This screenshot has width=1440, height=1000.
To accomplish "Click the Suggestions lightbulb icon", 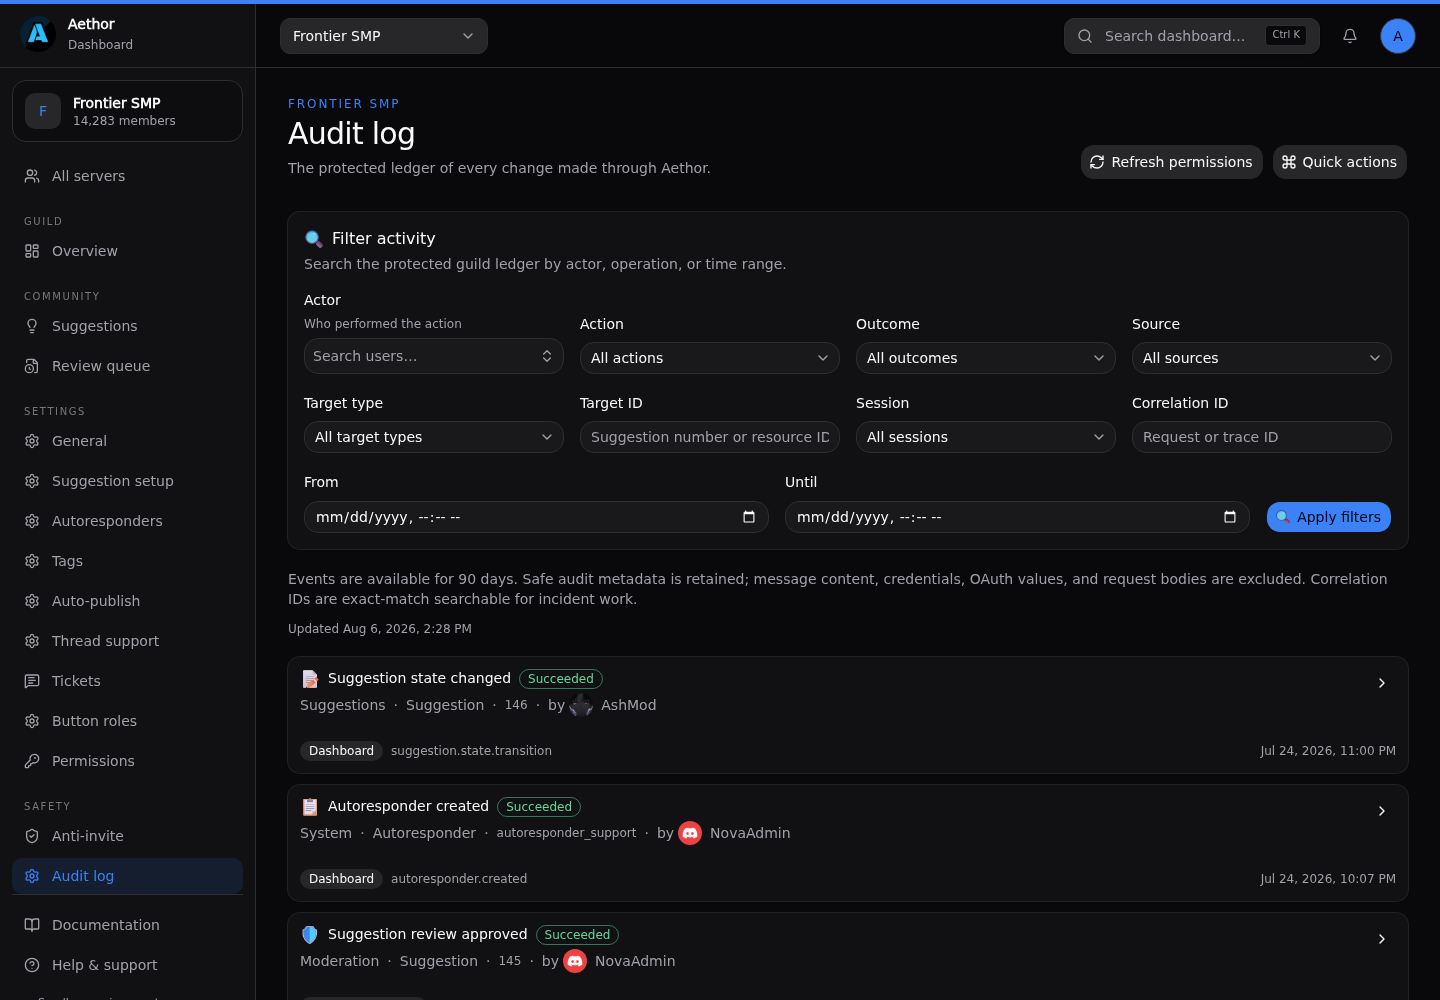I will [32, 326].
